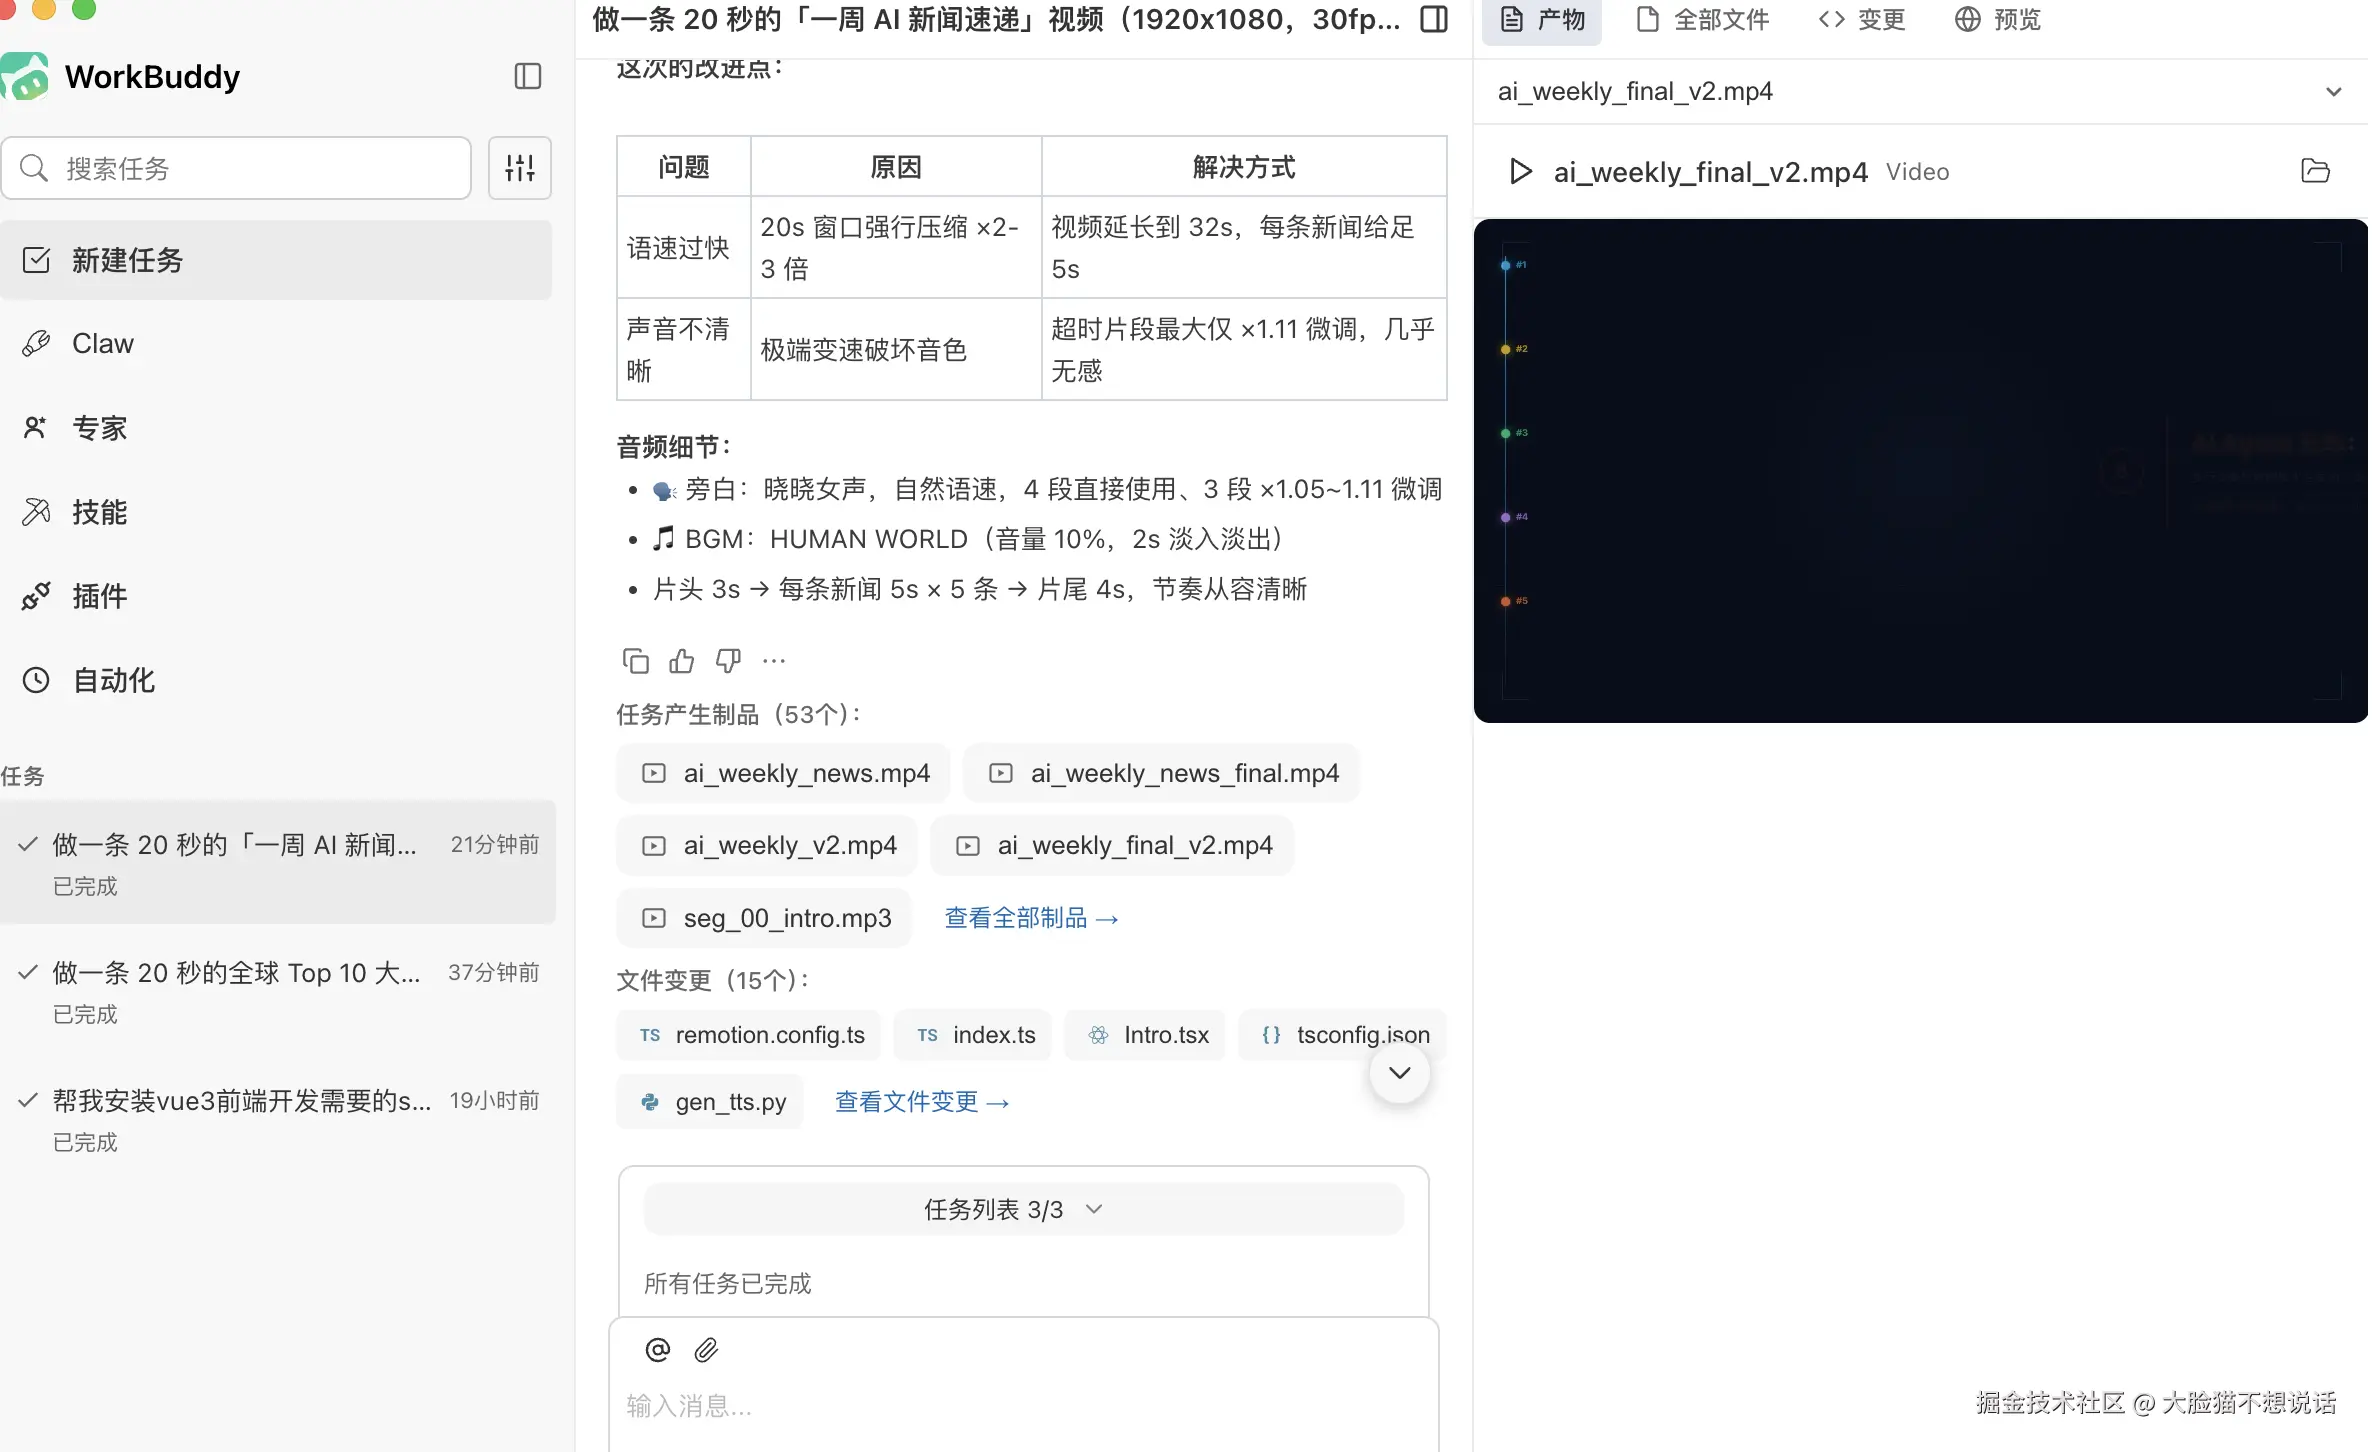This screenshot has height=1452, width=2372.
Task: Expand the ai_weekly_final_v2.mp4 header chevron
Action: tap(2334, 91)
